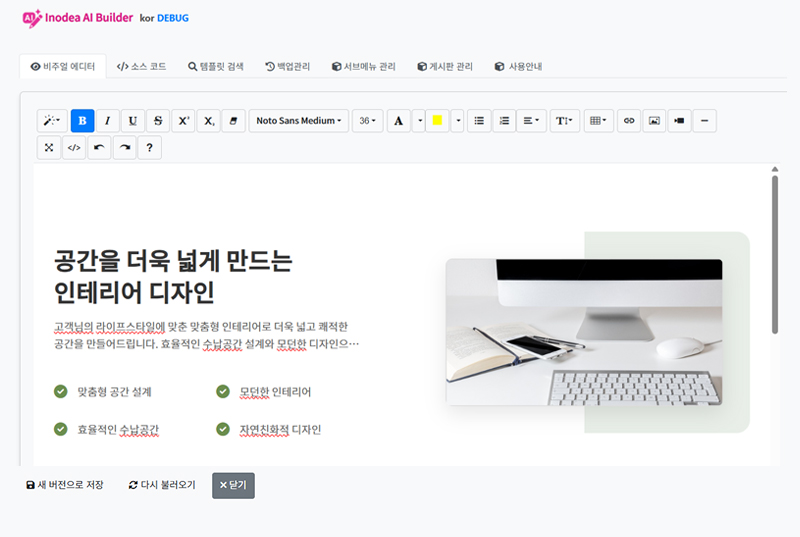Toggle bold formatting in the editor toolbar

tap(82, 121)
